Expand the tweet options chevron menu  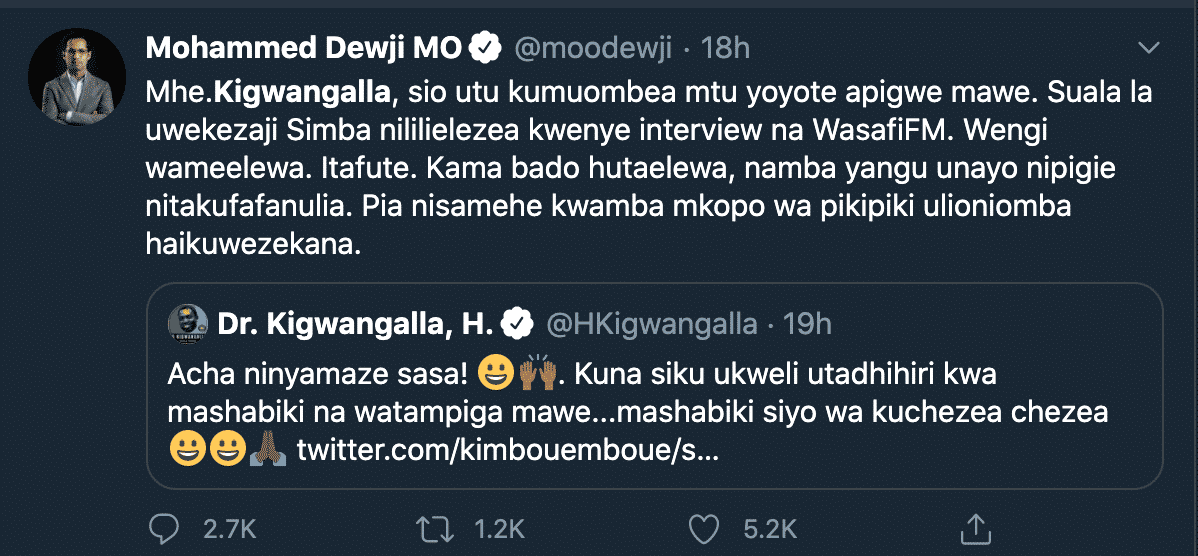(1150, 47)
